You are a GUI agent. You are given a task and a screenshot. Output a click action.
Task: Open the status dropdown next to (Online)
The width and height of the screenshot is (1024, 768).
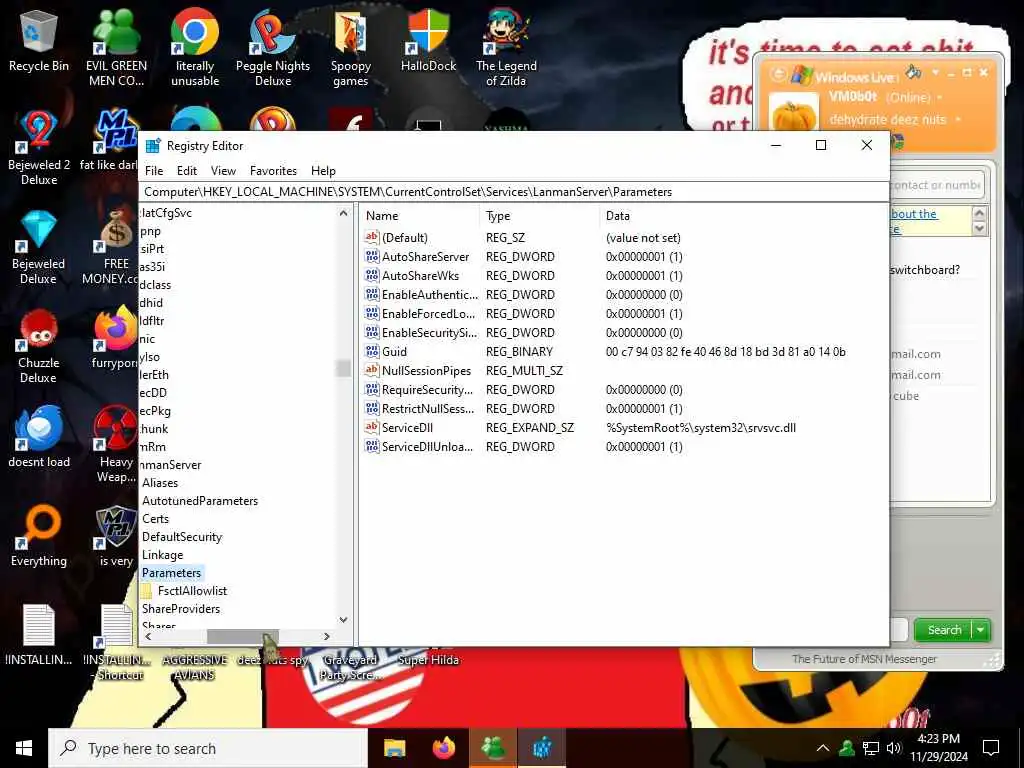coord(940,98)
